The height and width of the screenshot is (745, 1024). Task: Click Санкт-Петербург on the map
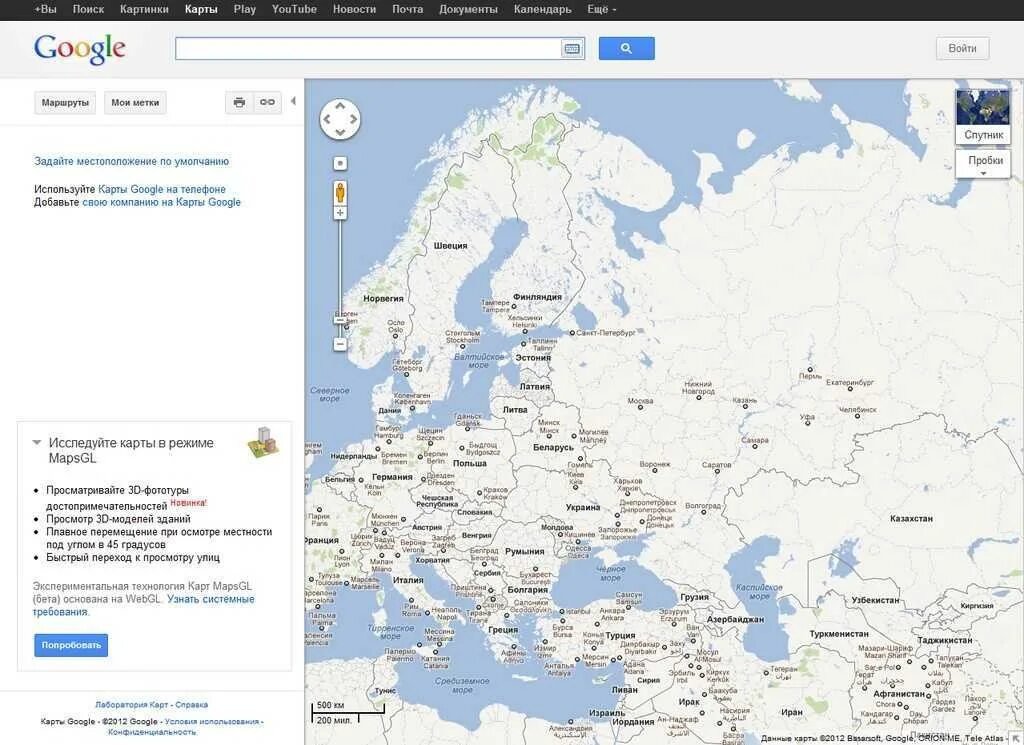605,332
